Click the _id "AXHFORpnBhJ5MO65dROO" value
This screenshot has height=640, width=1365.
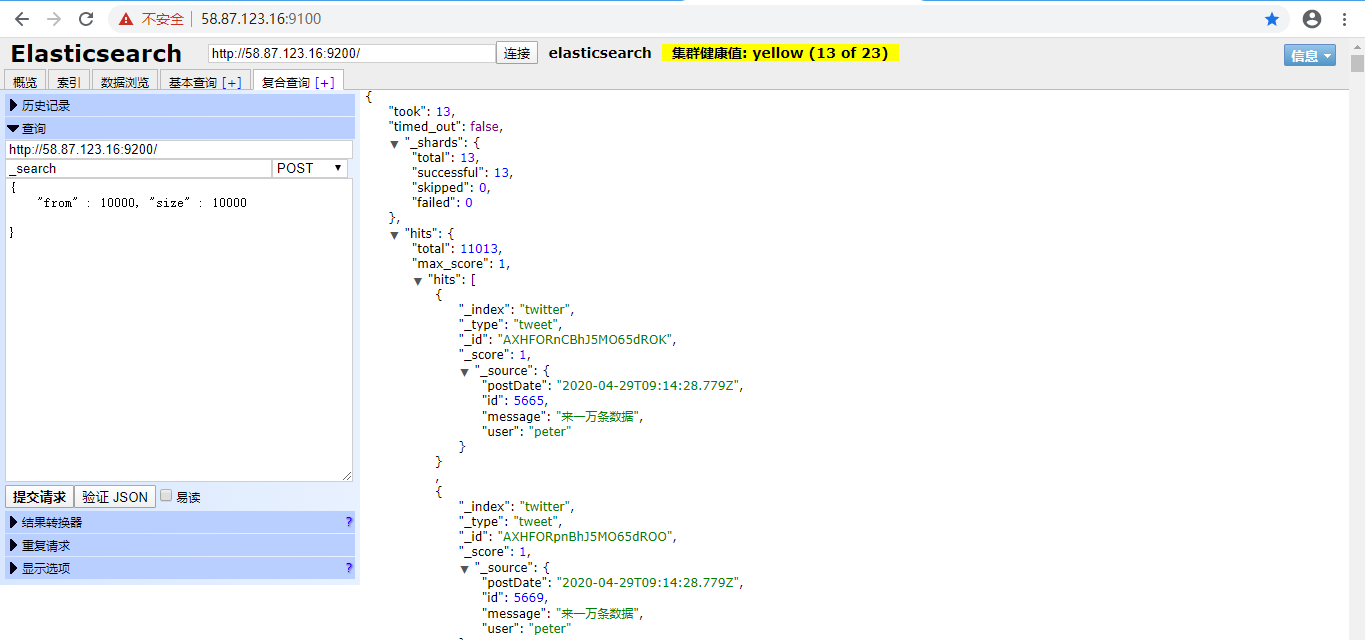click(587, 536)
